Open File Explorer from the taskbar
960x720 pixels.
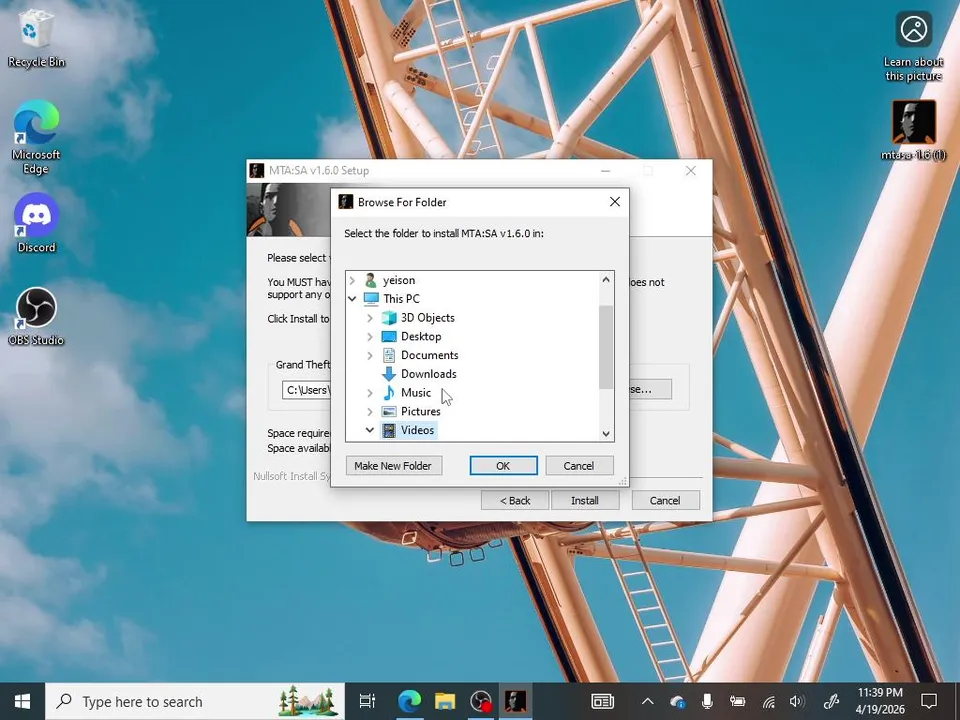445,702
